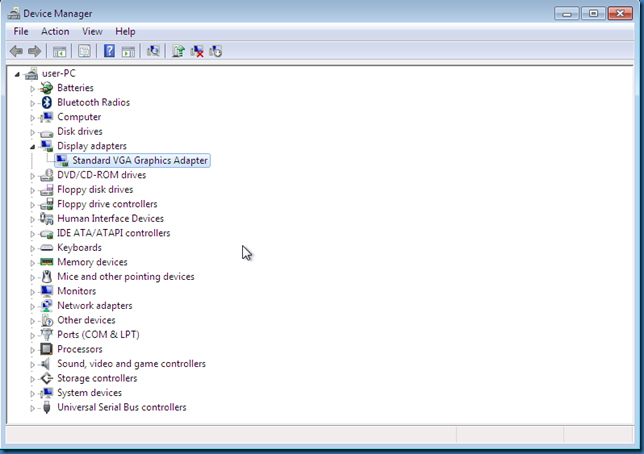644x454 pixels.
Task: Select the user-PC label
Action: tap(59, 74)
